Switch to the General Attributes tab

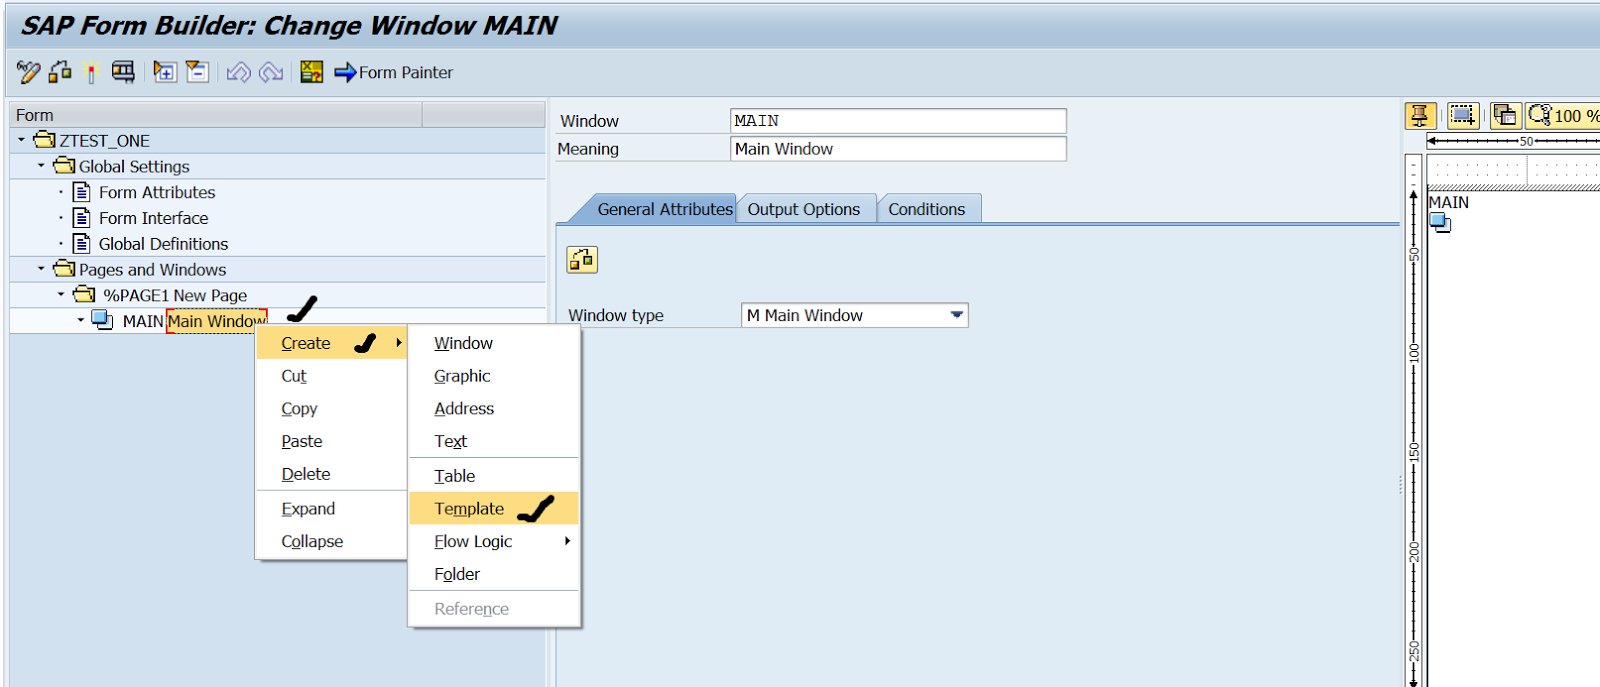click(x=665, y=209)
